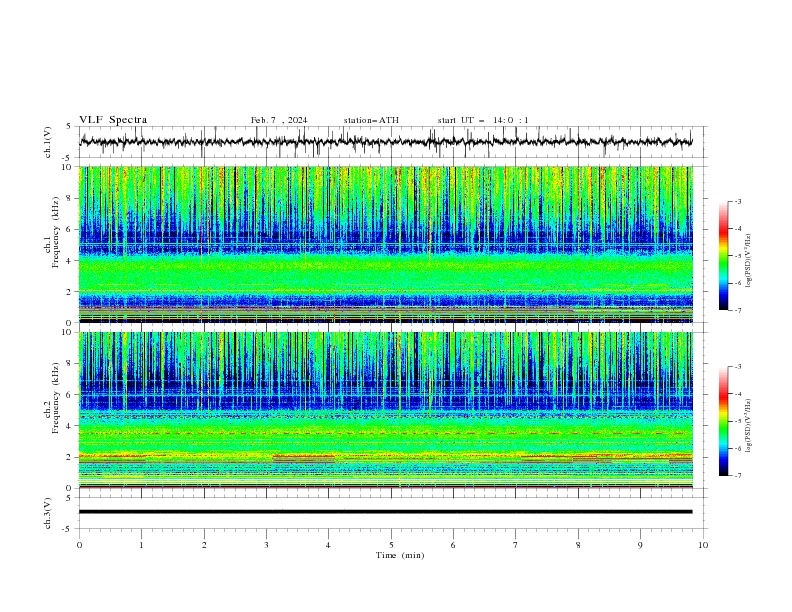Image resolution: width=792 pixels, height=612 pixels.
Task: Click the "4" kHz tick of ch.1 spectrogram
Action: [71, 261]
